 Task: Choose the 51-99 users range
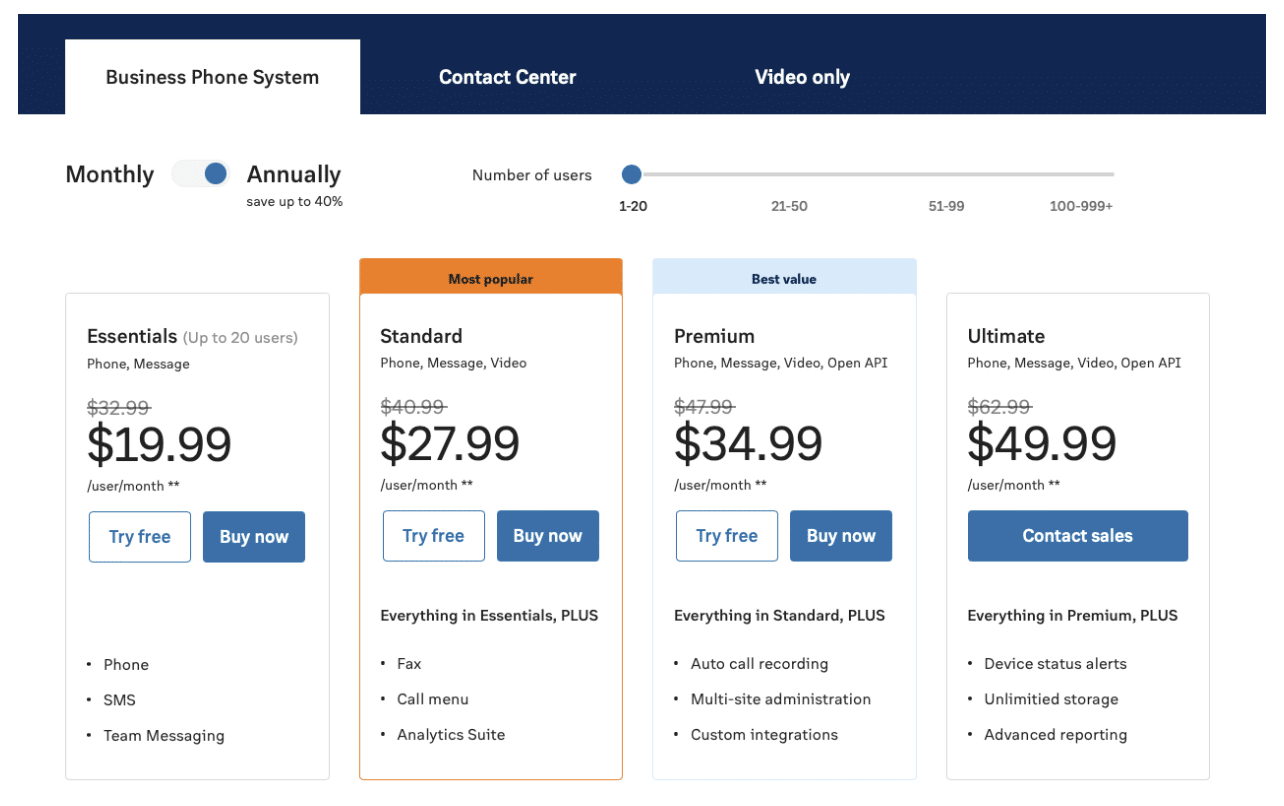click(x=946, y=206)
